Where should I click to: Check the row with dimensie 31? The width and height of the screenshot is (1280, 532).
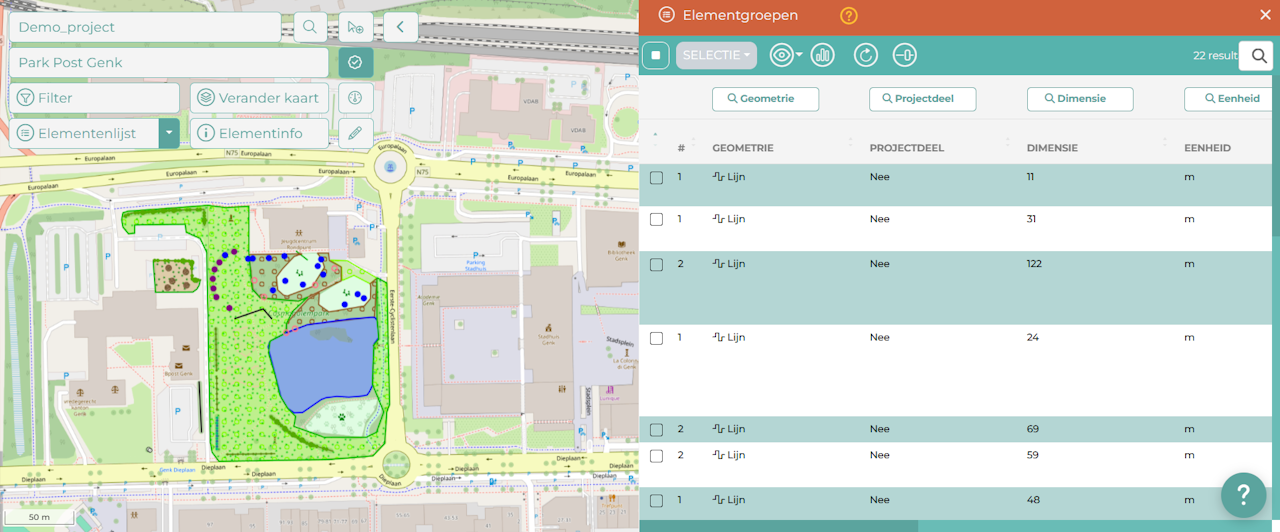coord(656,219)
